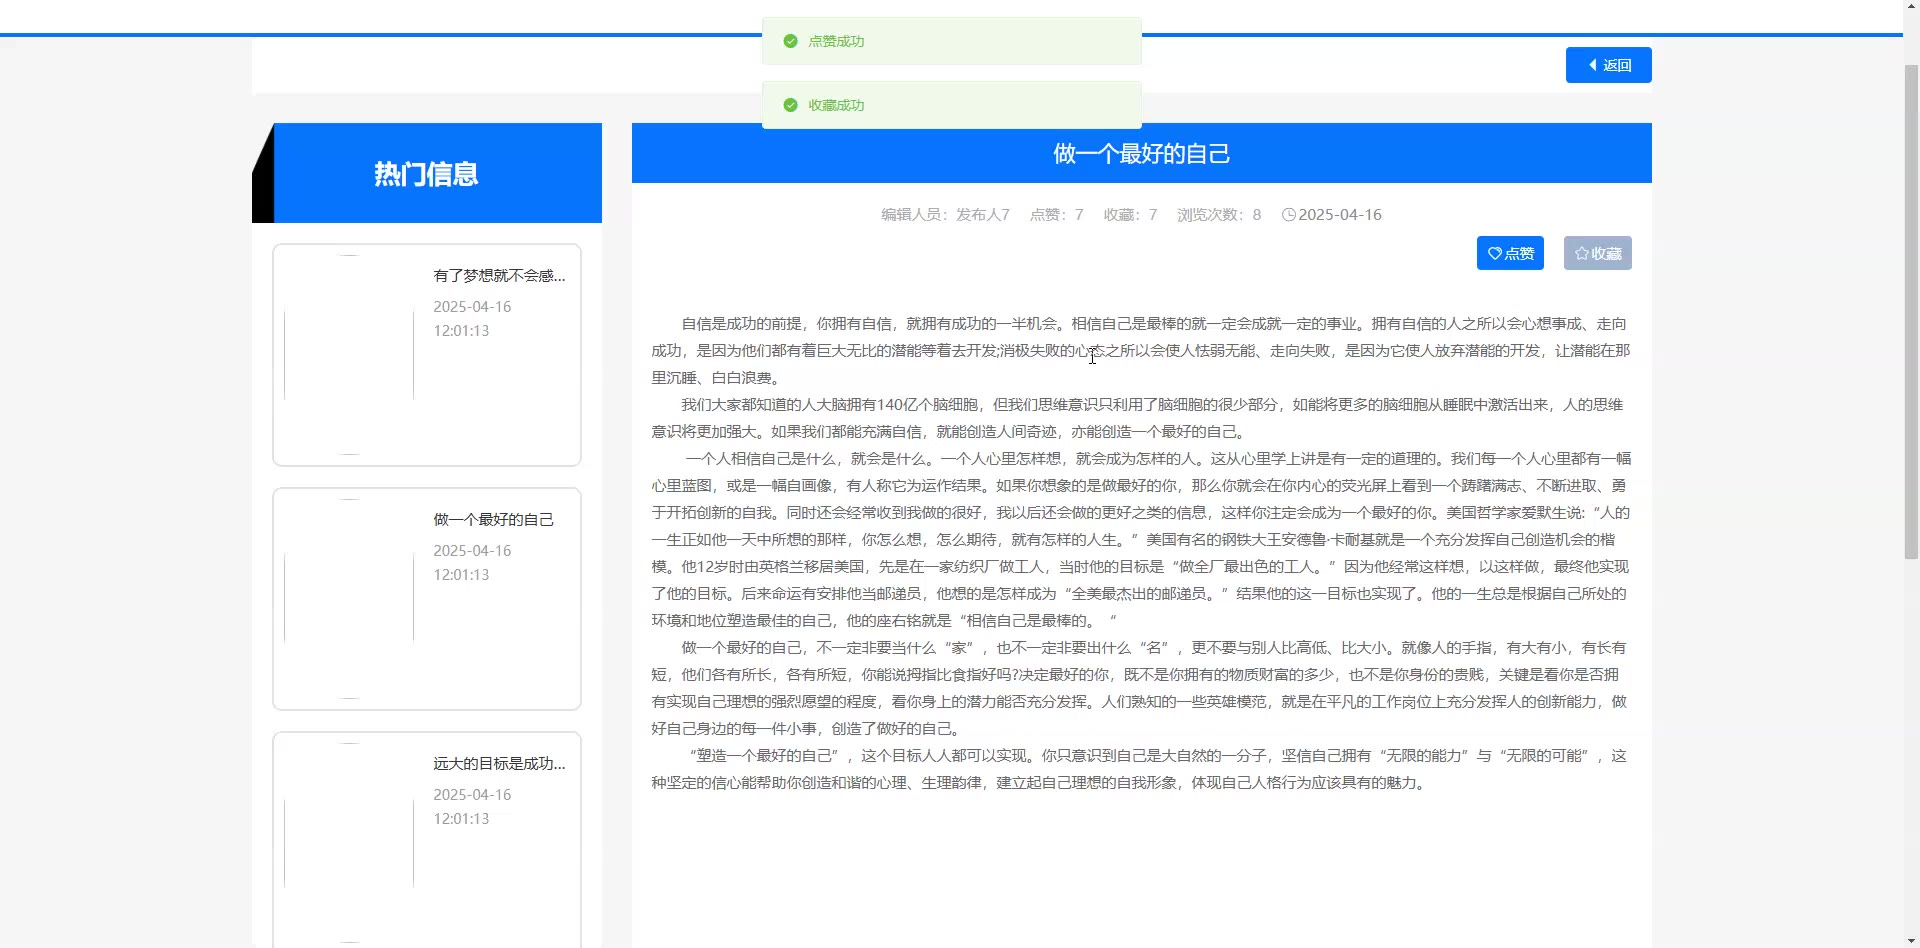This screenshot has height=948, width=1920.
Task: Click the first paragraph starting with 自信是成功的前提
Action: click(1140, 351)
